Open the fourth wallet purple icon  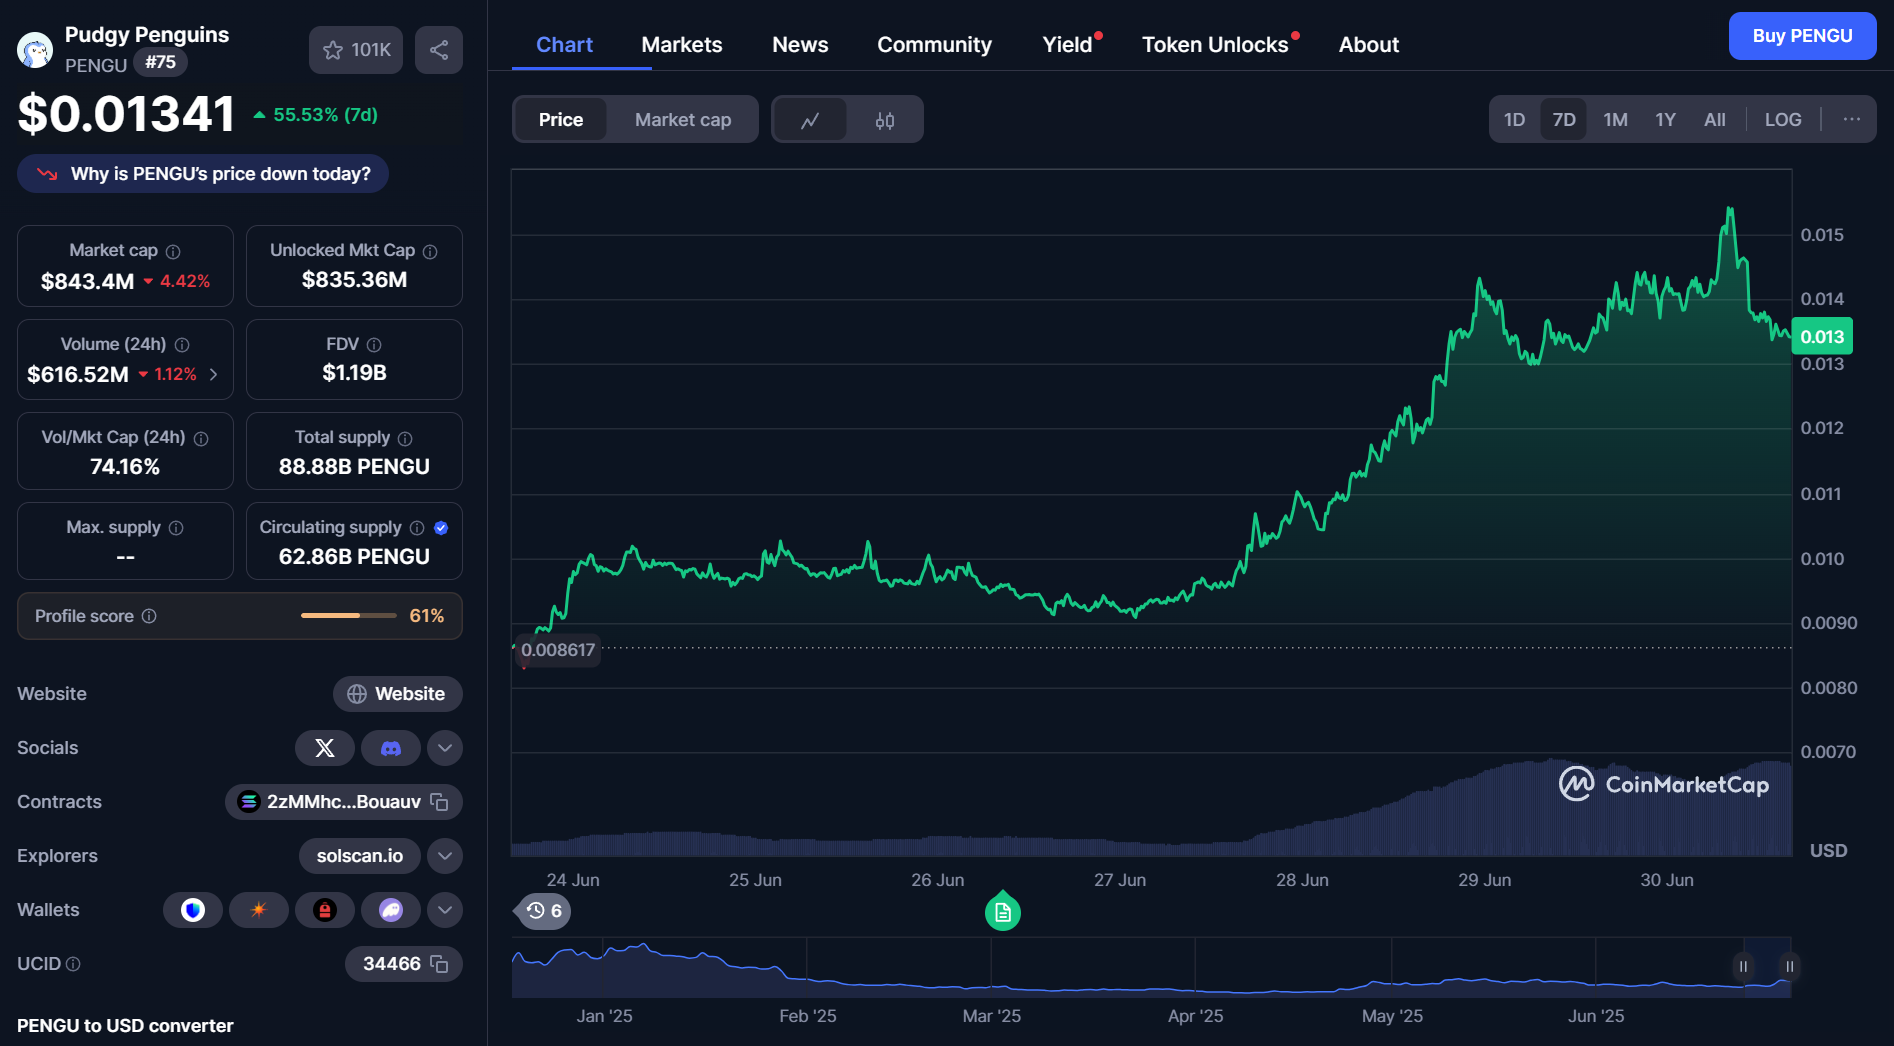point(391,910)
